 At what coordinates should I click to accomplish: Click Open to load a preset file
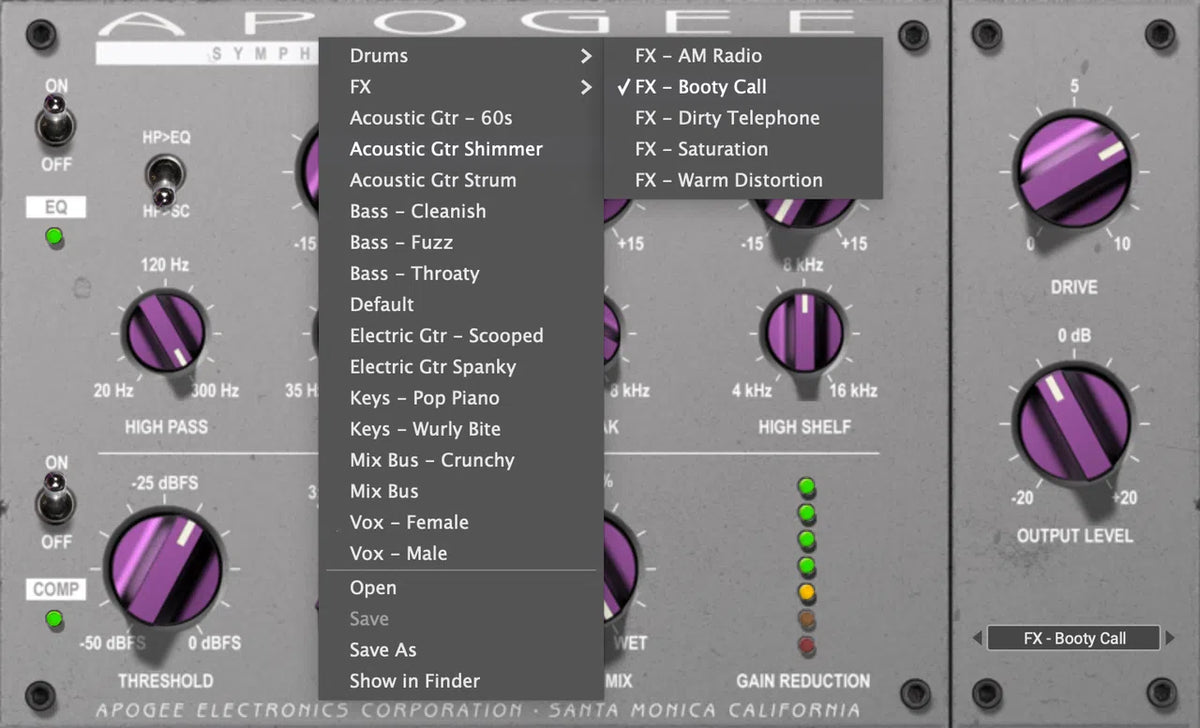point(372,587)
